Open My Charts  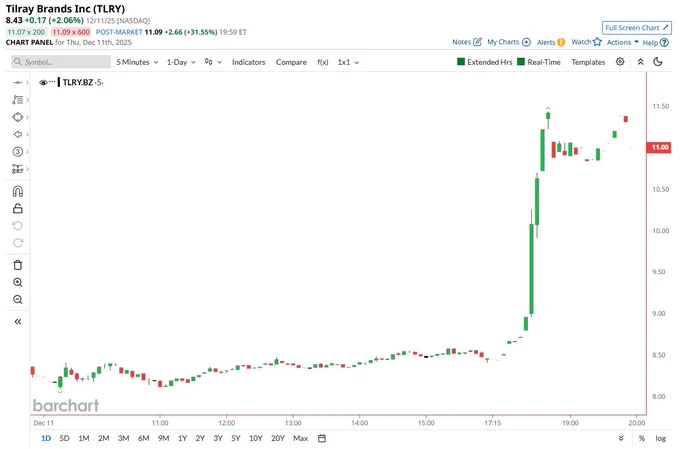[x=509, y=42]
